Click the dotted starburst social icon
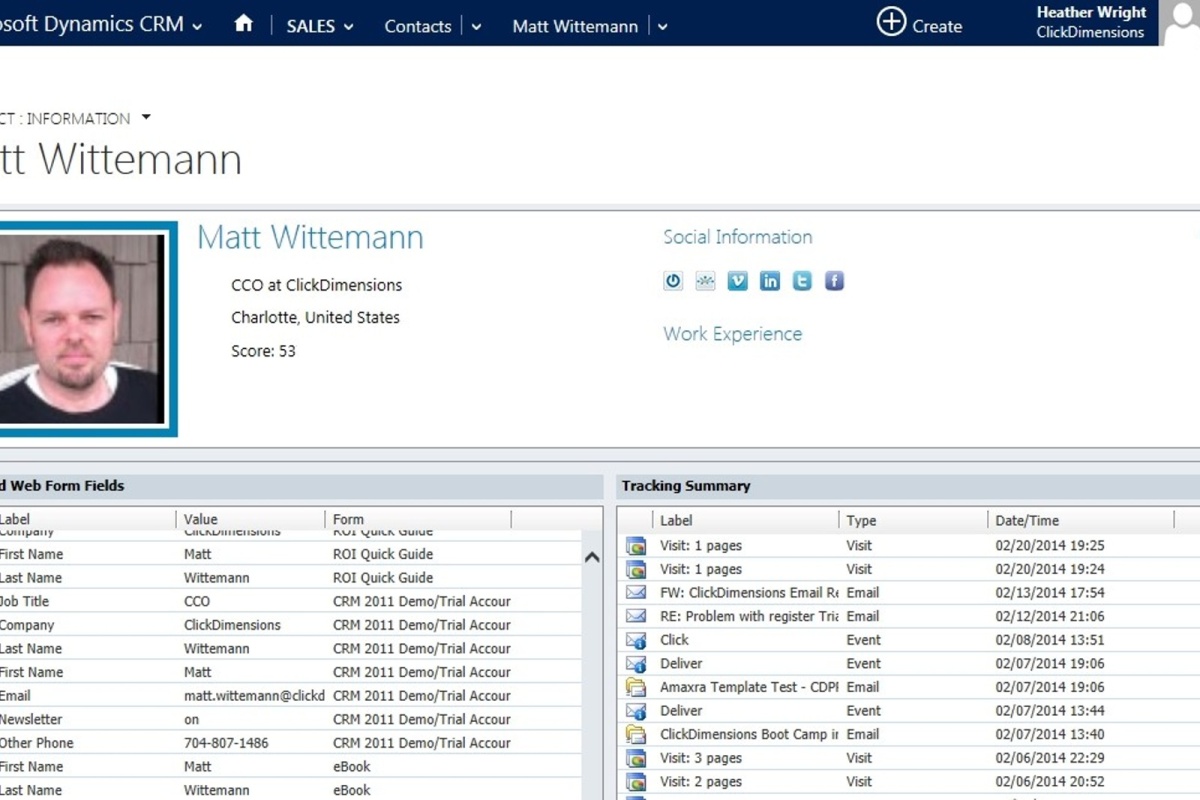This screenshot has height=800, width=1200. point(705,281)
